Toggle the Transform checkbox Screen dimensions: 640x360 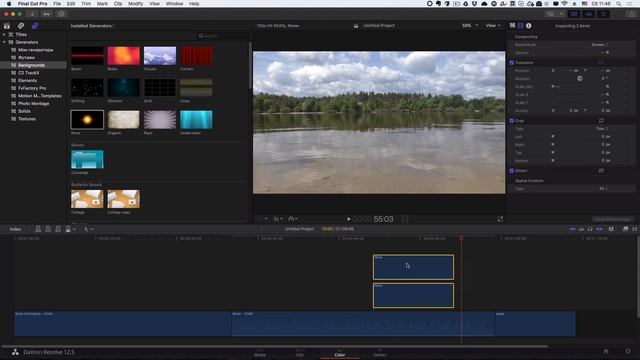[x=512, y=63]
